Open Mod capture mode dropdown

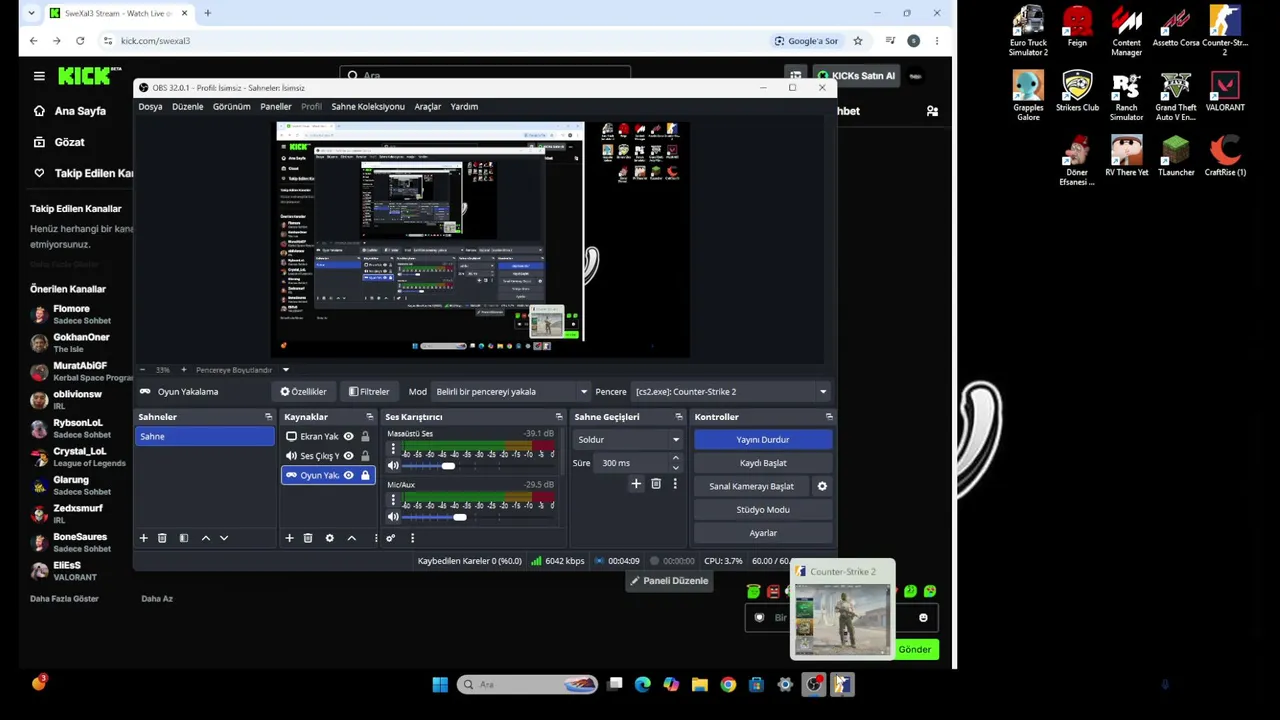click(511, 392)
